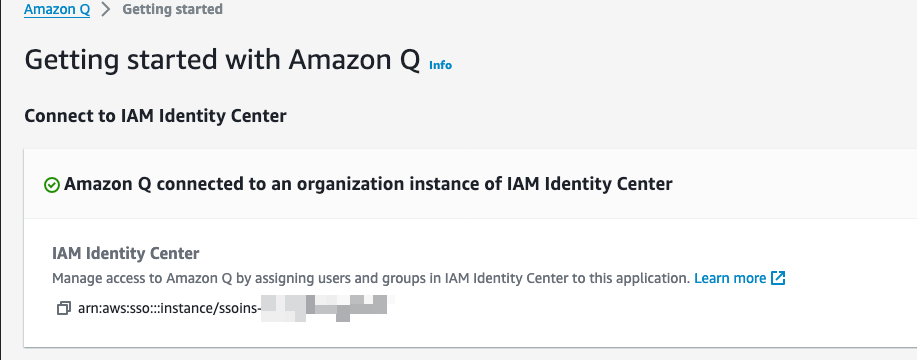Click the green success checkmark icon
917x360 pixels.
(x=52, y=185)
